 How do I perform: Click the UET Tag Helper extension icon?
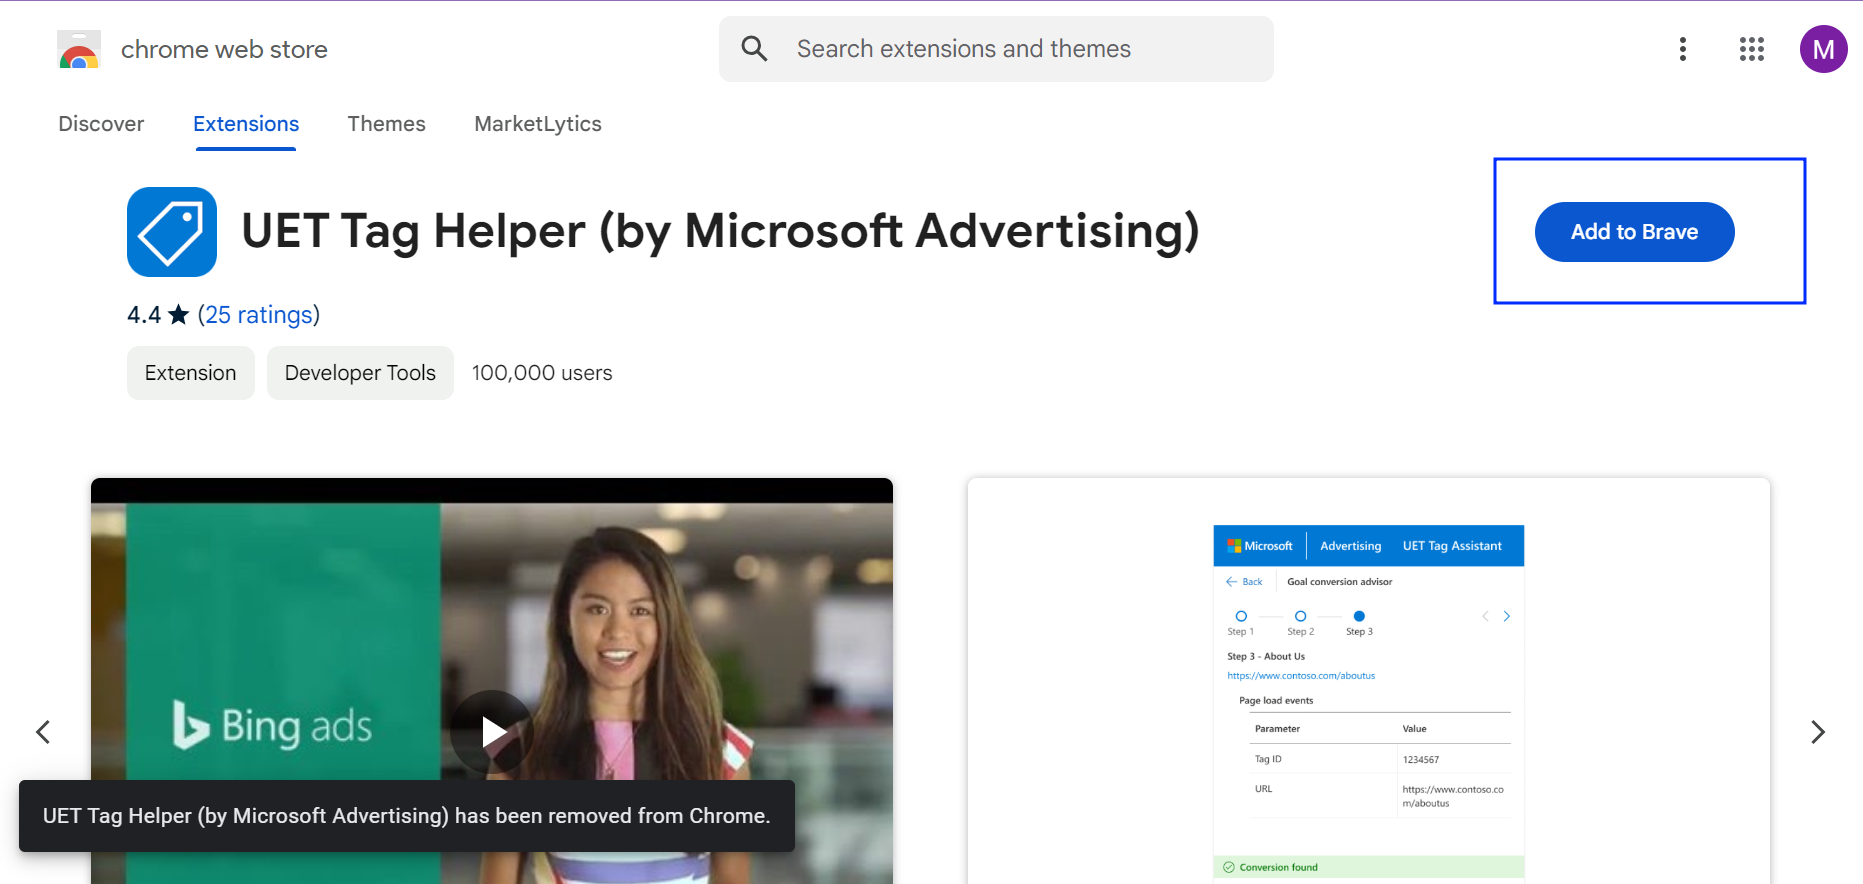(172, 232)
